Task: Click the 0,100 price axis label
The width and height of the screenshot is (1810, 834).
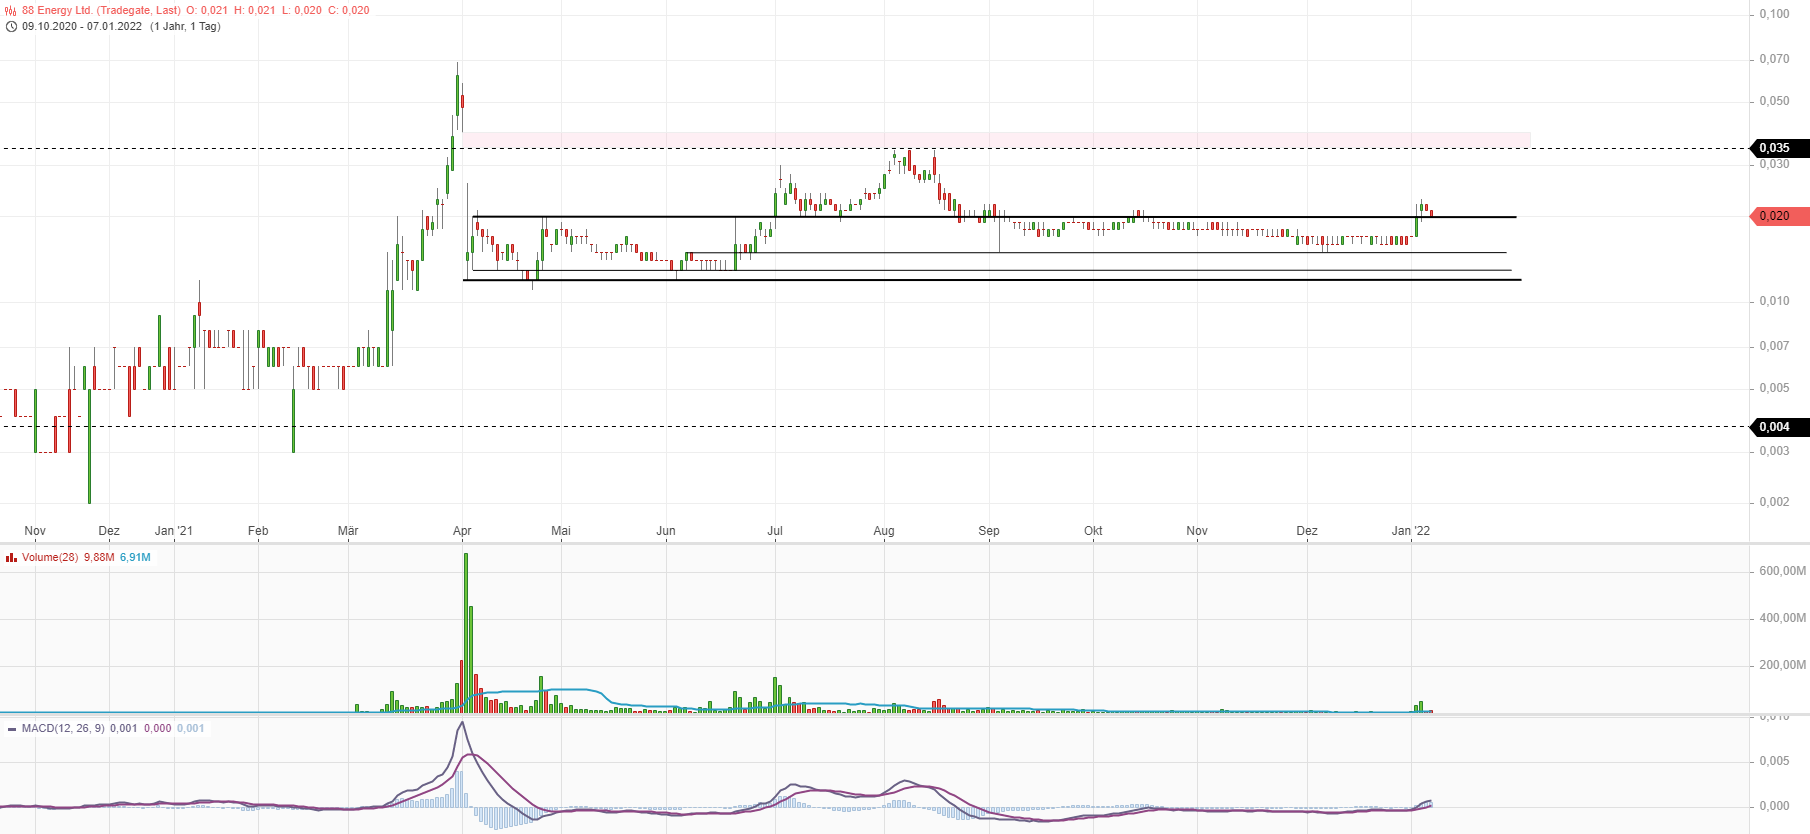Action: coord(1775,14)
